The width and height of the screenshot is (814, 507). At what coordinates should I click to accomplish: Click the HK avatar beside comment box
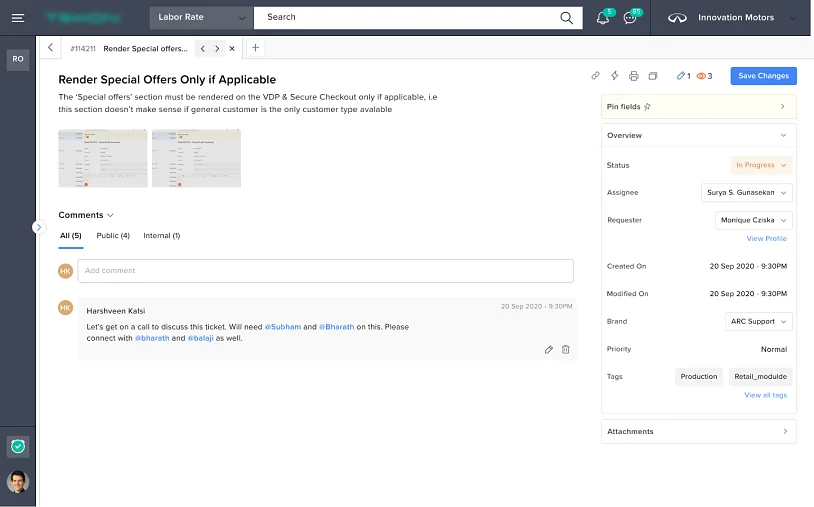click(x=65, y=271)
